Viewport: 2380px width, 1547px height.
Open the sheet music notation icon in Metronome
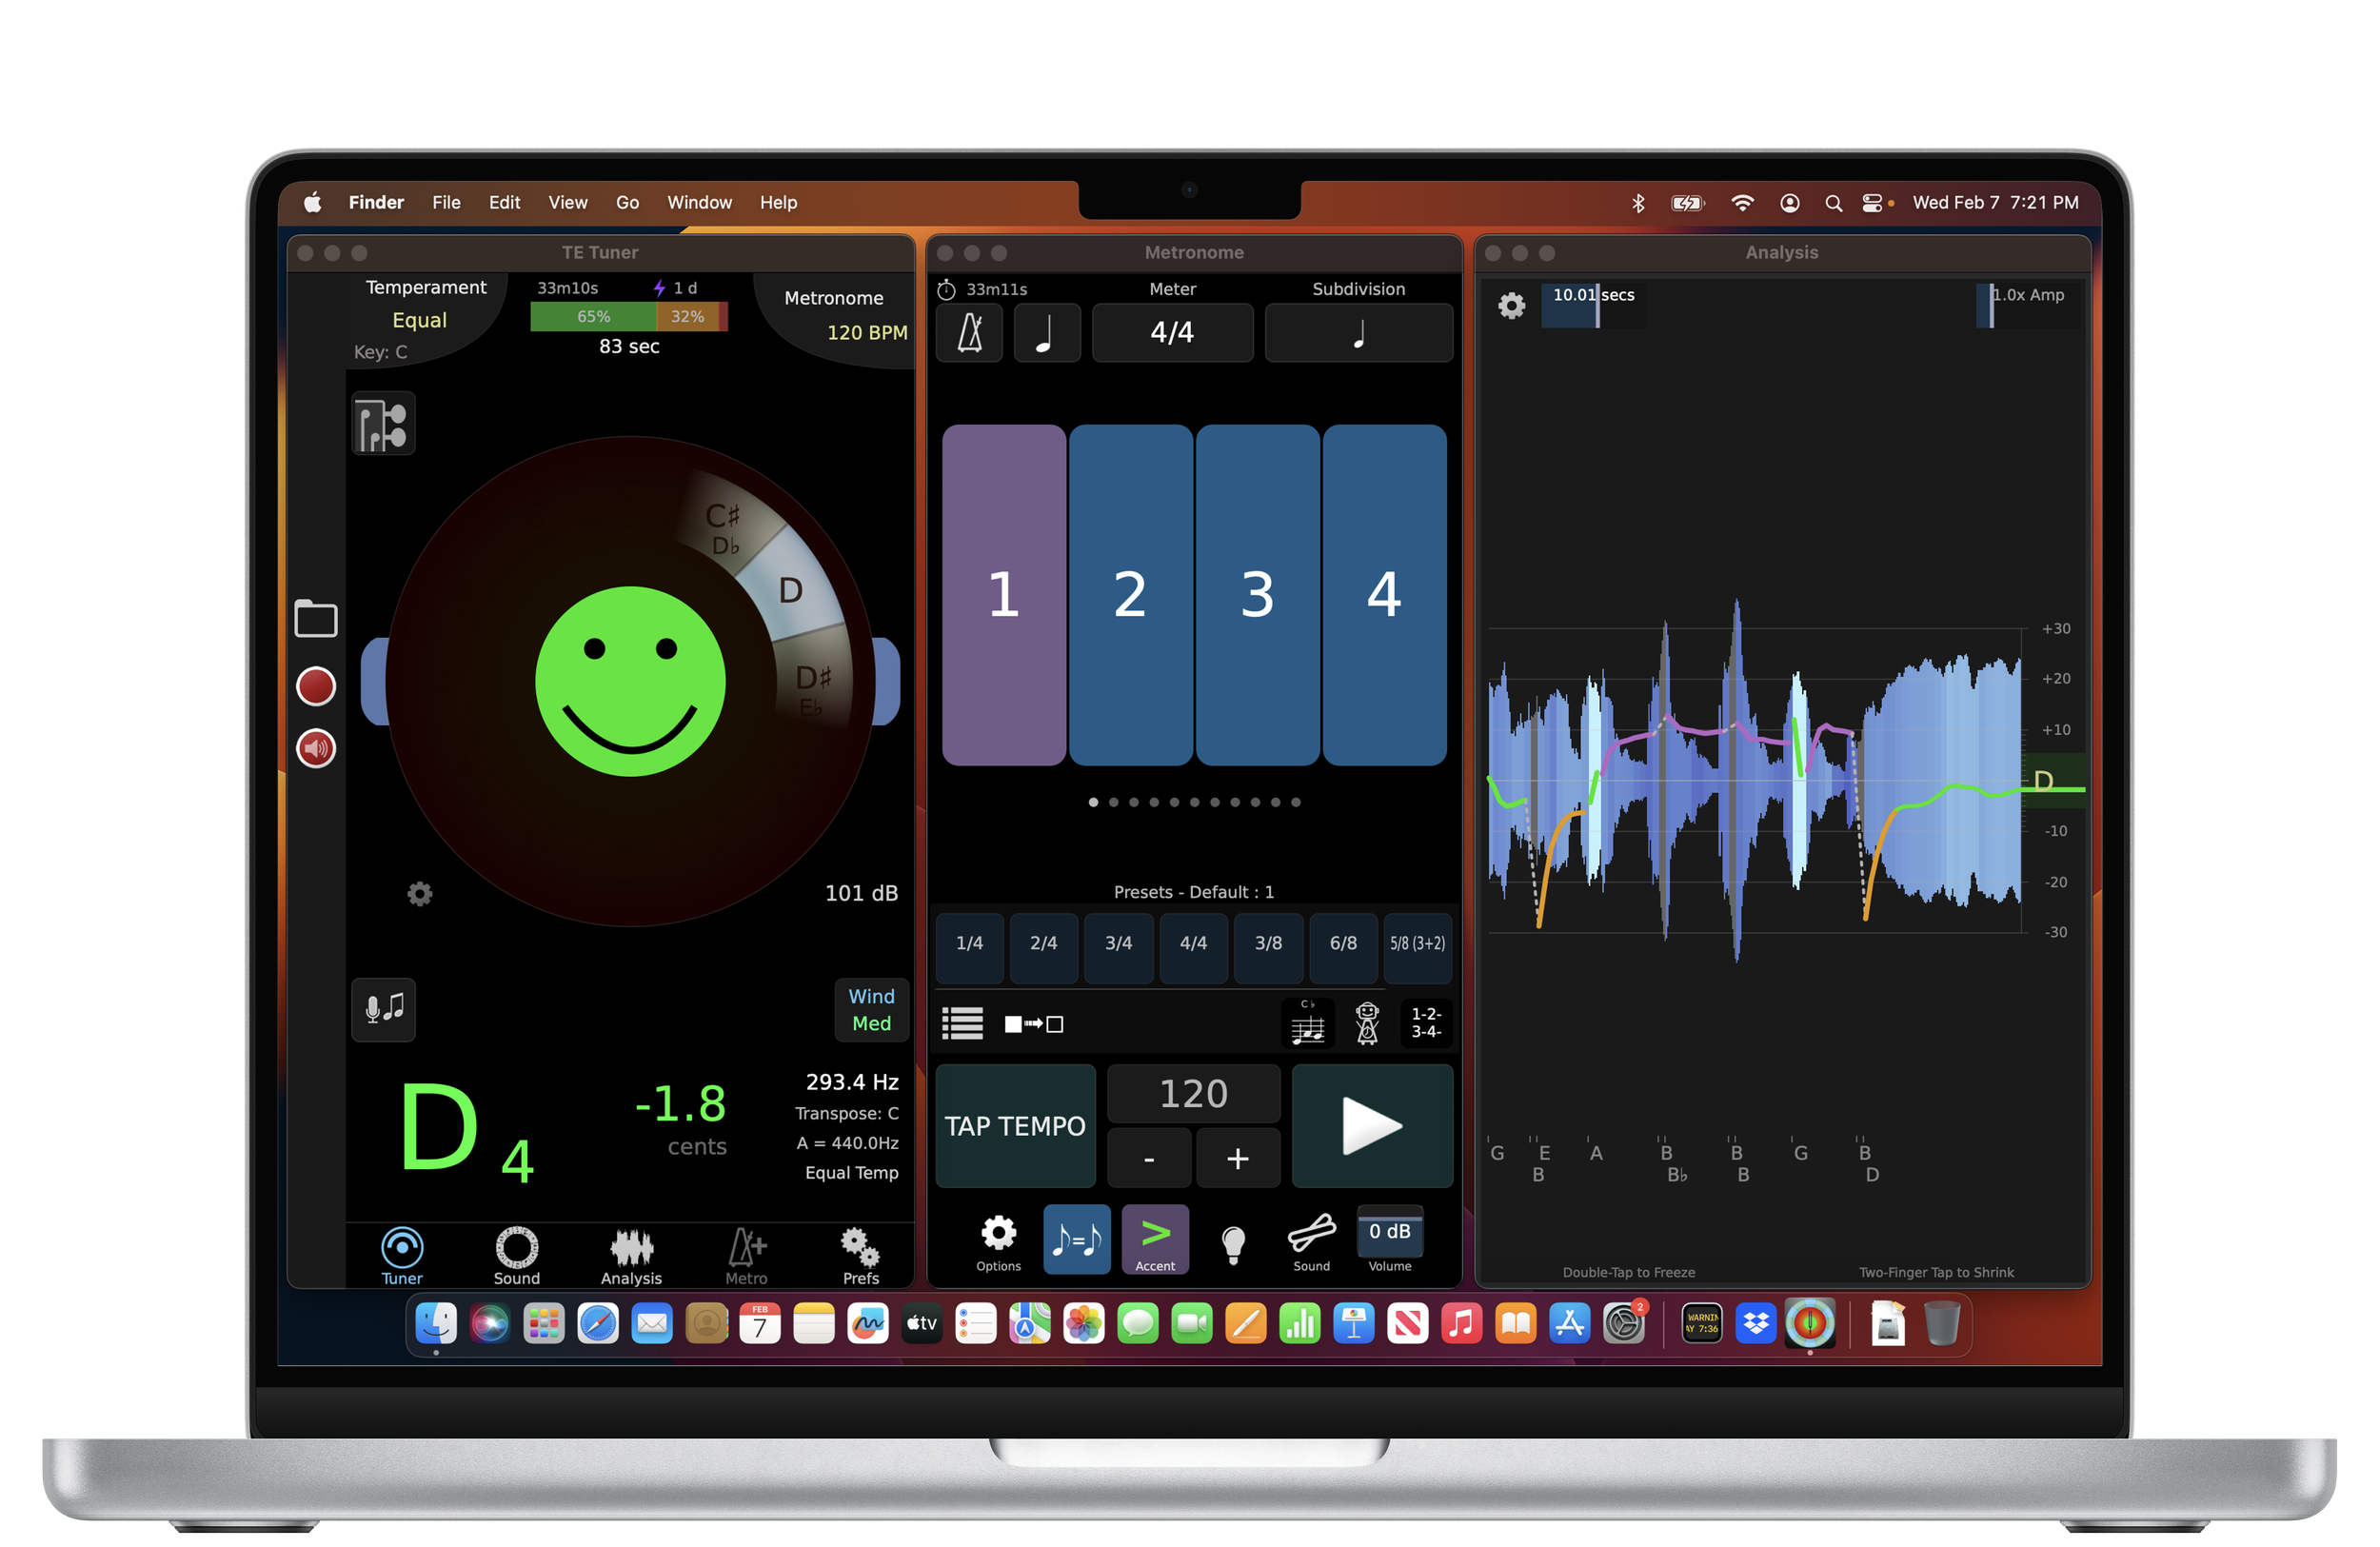[1308, 1023]
